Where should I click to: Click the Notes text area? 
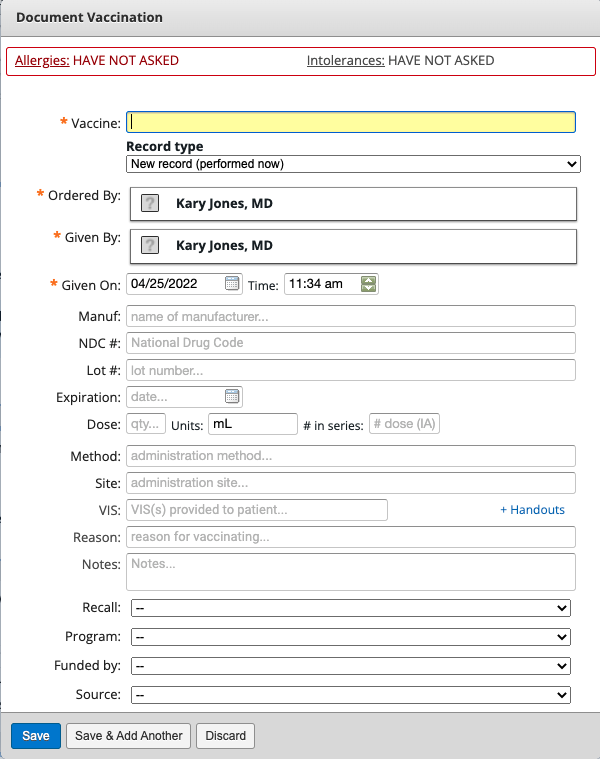pyautogui.click(x=351, y=572)
